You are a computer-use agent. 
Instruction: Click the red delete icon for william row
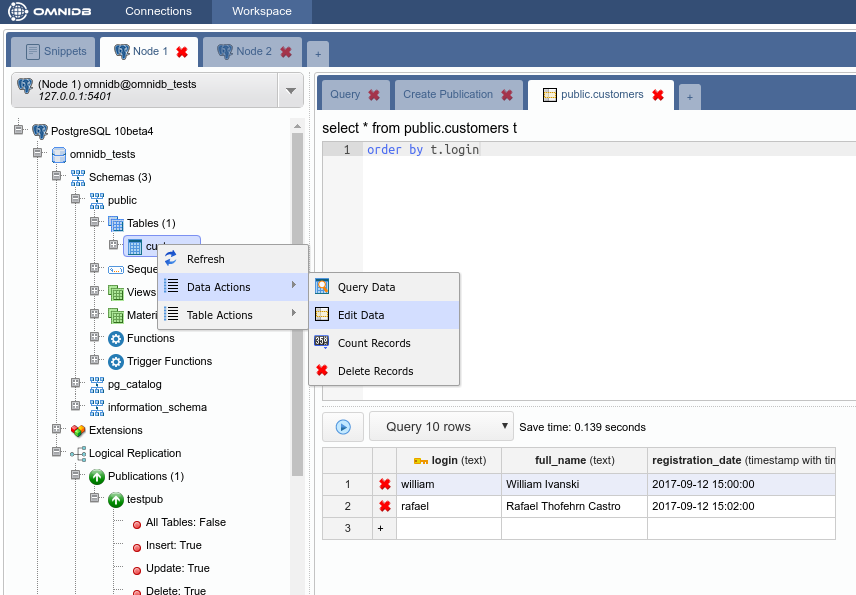[x=384, y=484]
